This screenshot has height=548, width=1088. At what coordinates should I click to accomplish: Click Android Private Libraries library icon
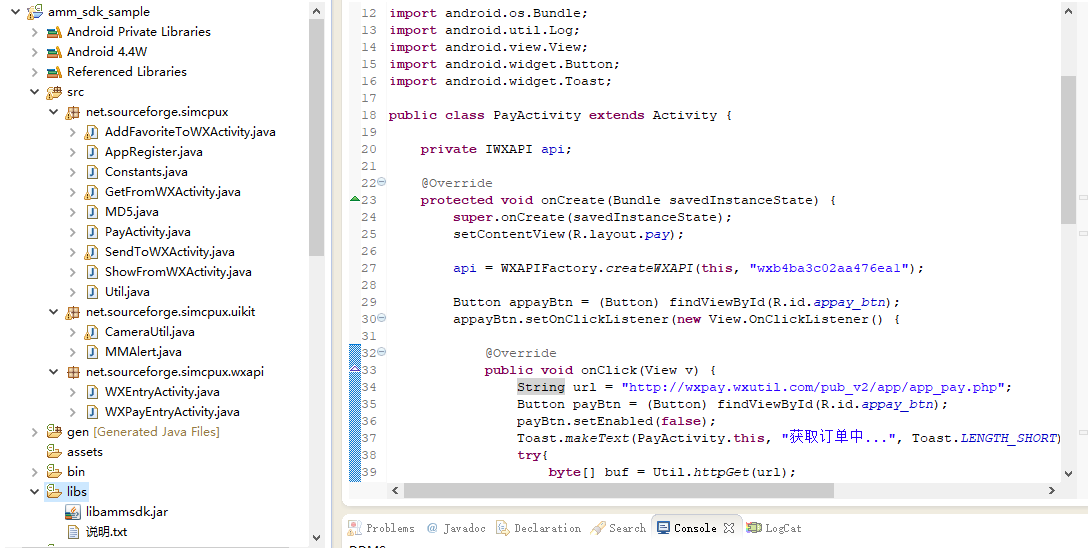[x=54, y=32]
